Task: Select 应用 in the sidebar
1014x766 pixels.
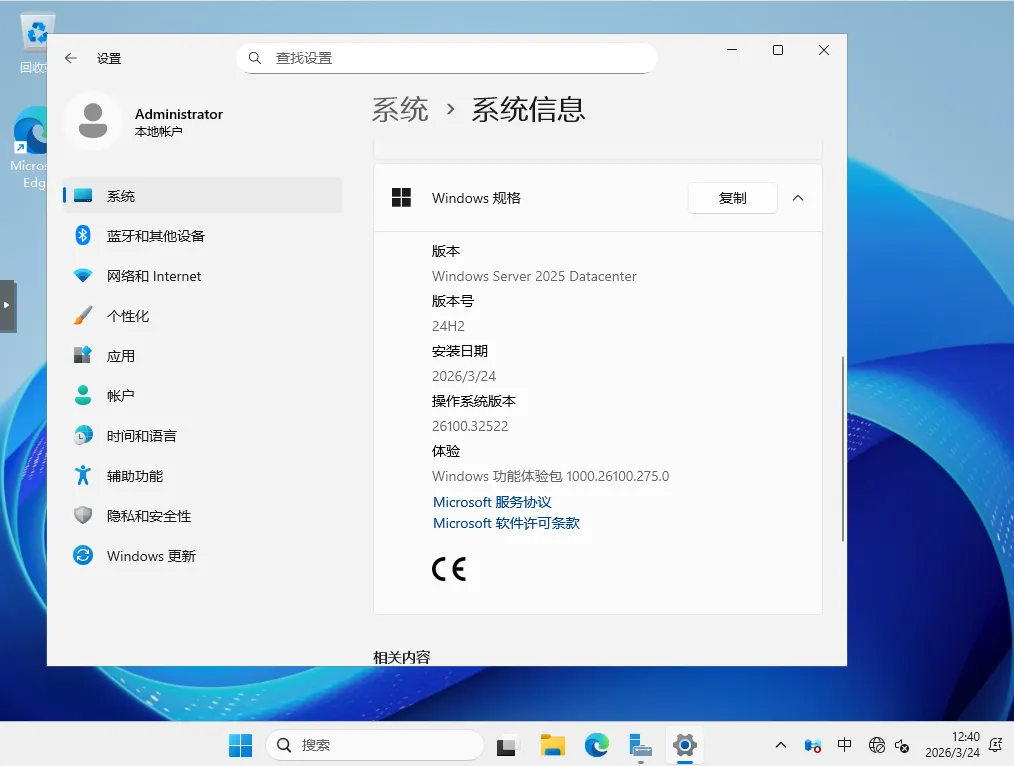Action: 203,356
